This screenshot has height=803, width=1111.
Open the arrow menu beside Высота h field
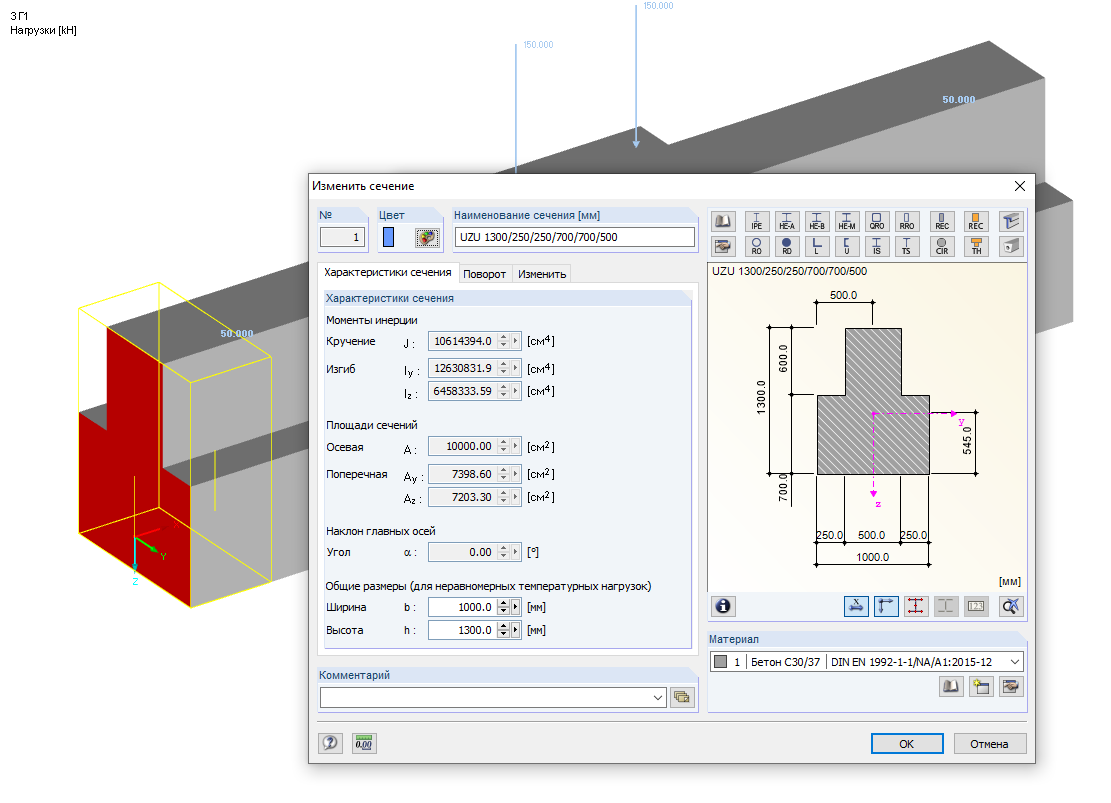pyautogui.click(x=516, y=630)
